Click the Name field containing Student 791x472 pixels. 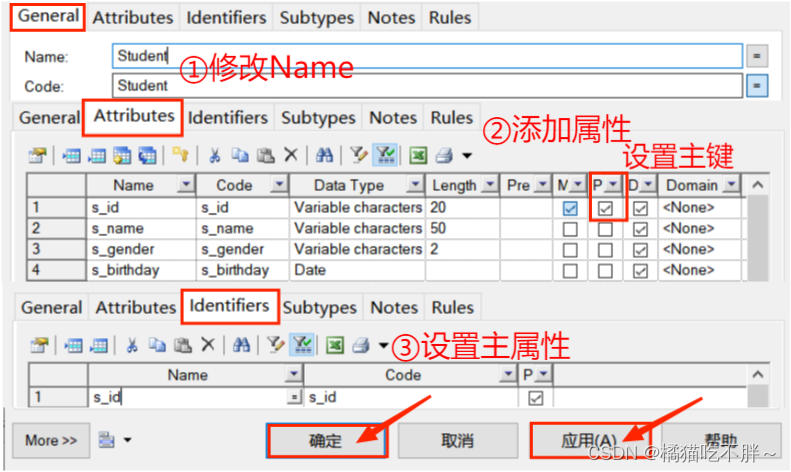[428, 56]
